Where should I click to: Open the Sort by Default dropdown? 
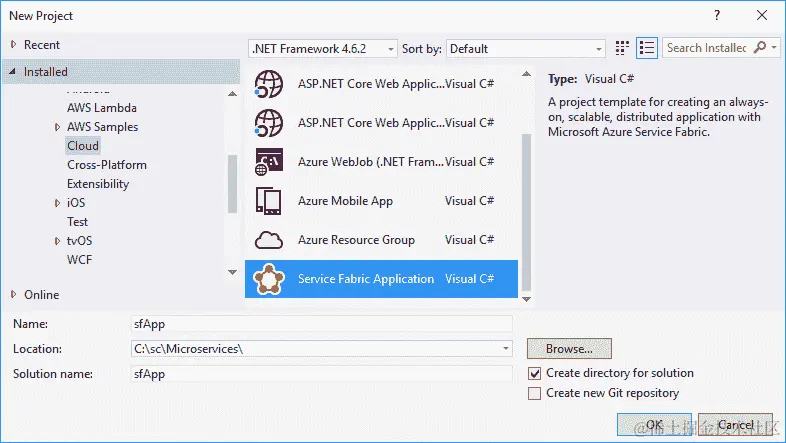coord(526,49)
